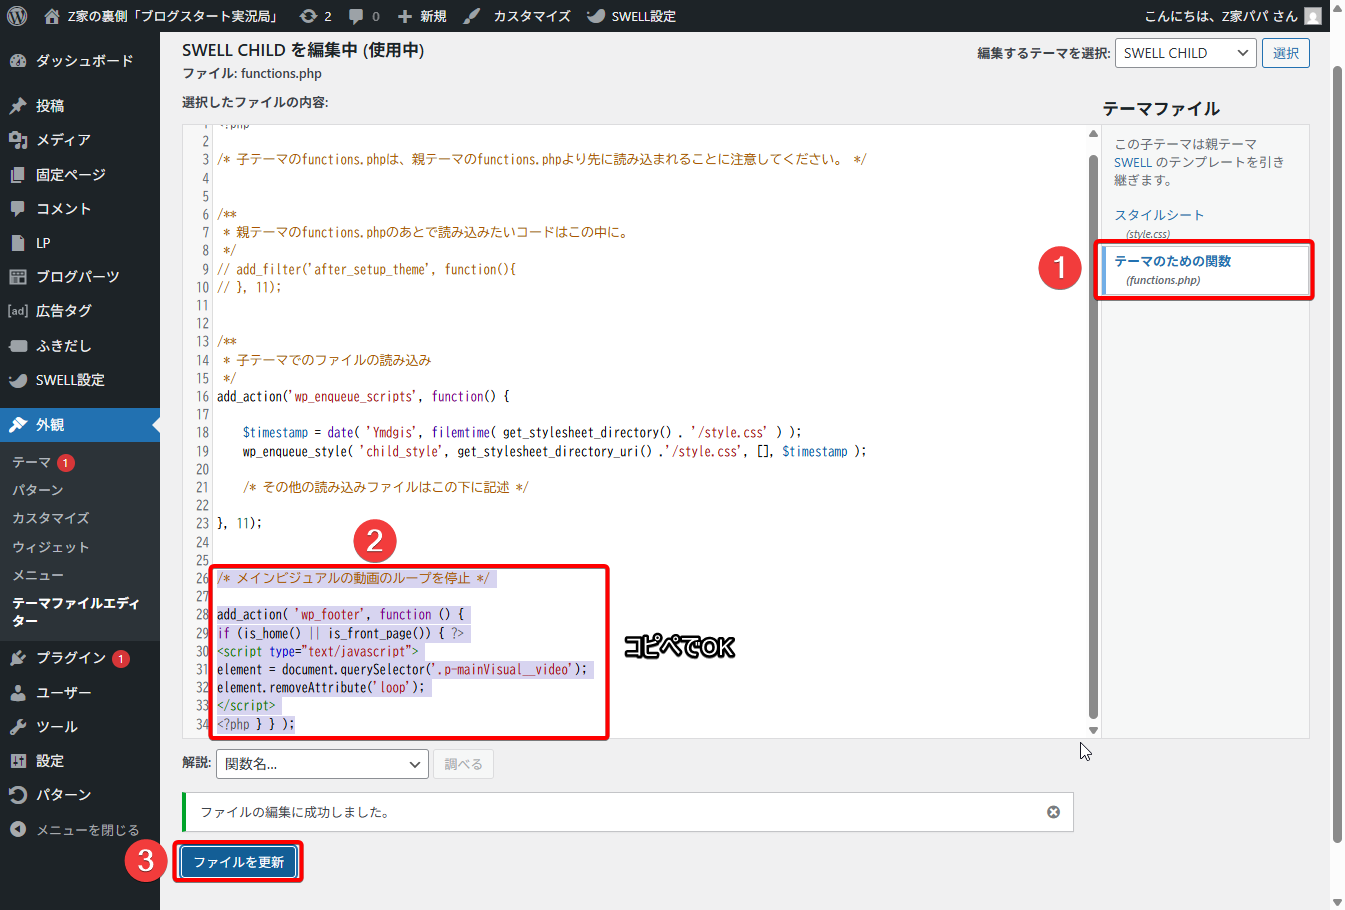Open the カスタマイズ submenu item
This screenshot has height=910, width=1345.
(x=51, y=518)
